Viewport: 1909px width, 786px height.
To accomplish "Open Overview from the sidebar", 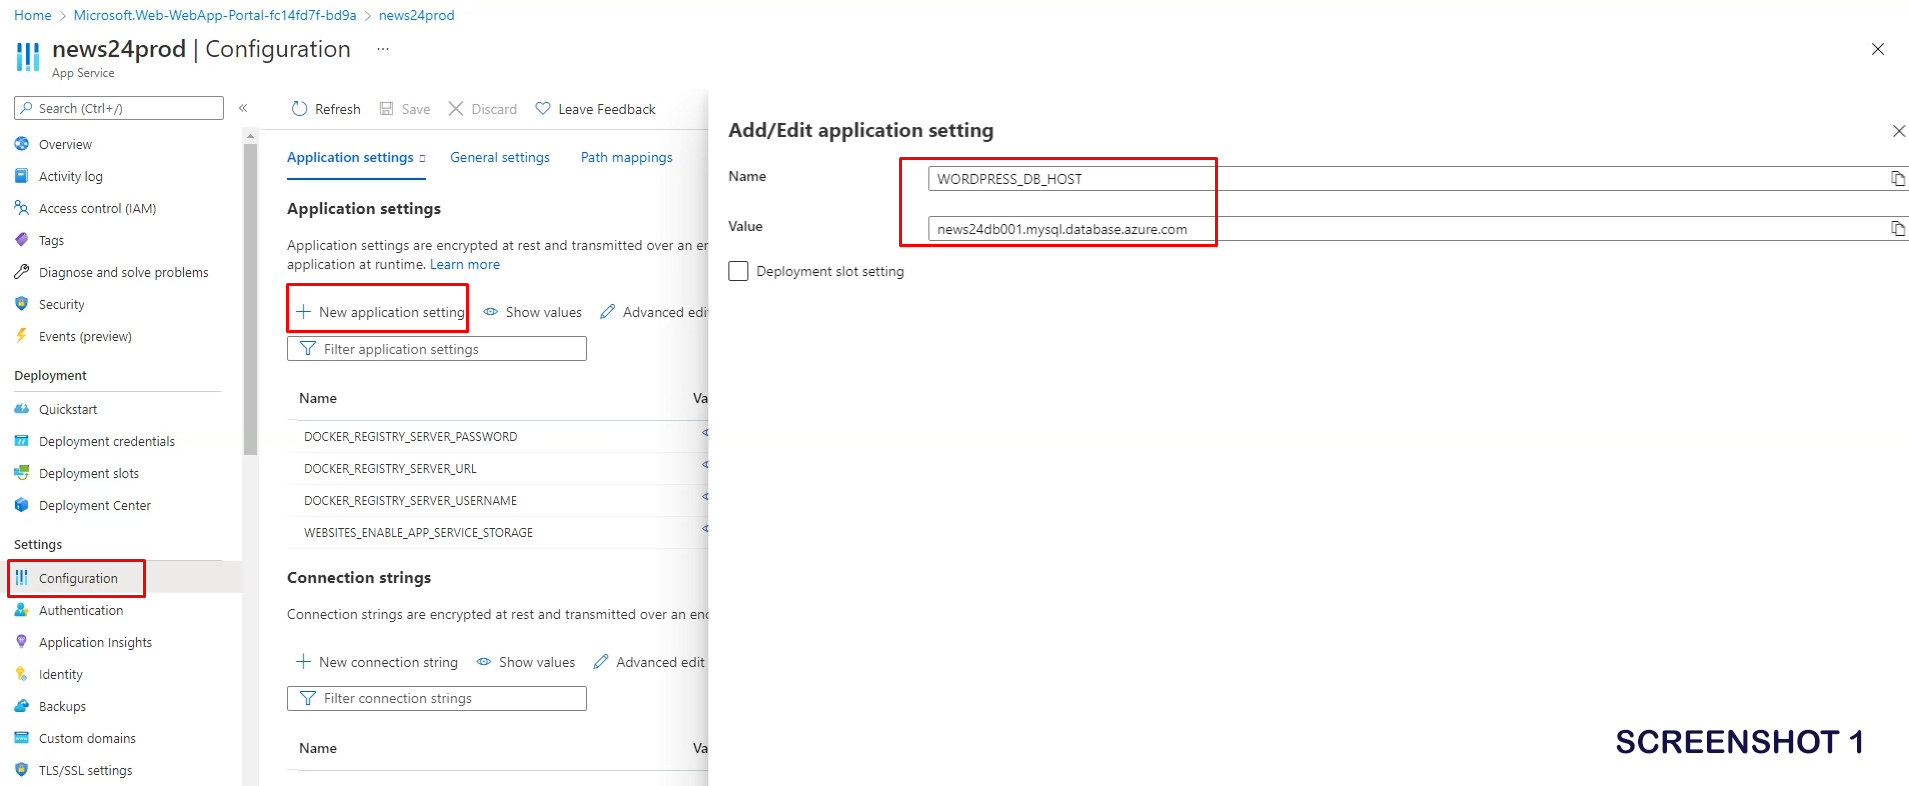I will tap(65, 145).
